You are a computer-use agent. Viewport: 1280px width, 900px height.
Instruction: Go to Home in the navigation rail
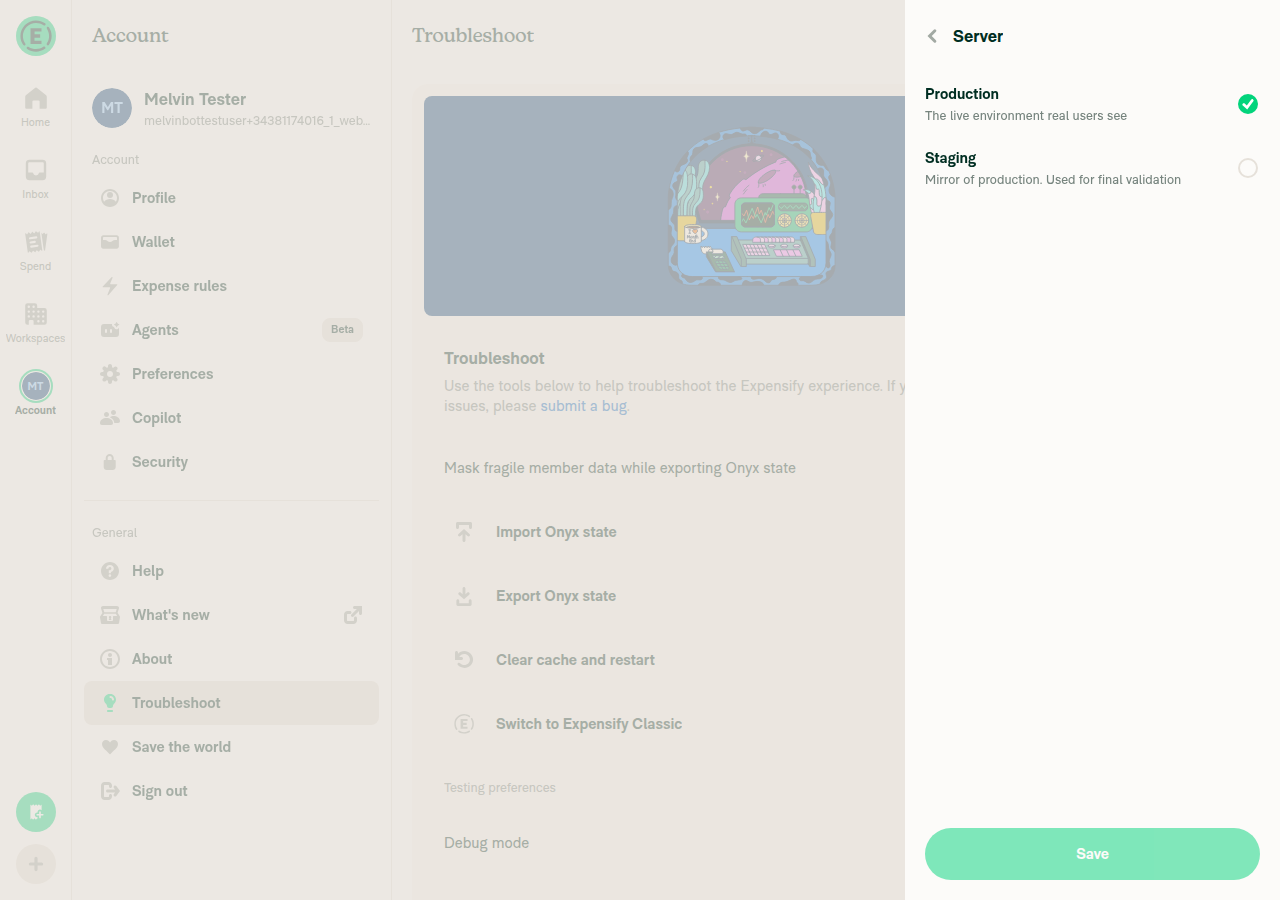36,107
